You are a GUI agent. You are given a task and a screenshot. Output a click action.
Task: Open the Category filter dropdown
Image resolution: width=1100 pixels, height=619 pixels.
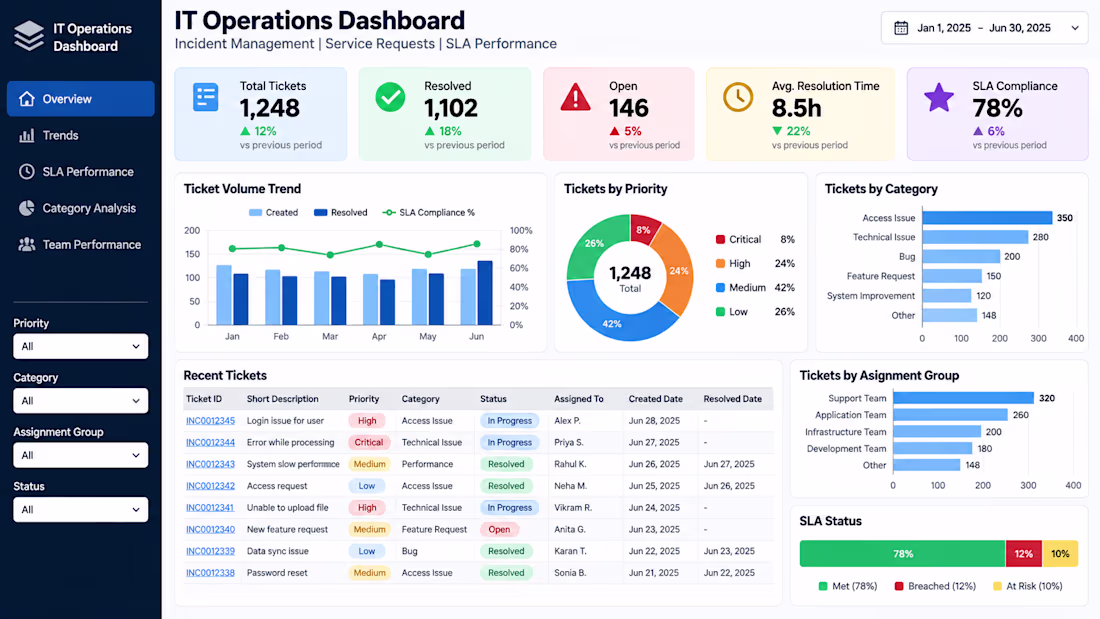coord(81,401)
